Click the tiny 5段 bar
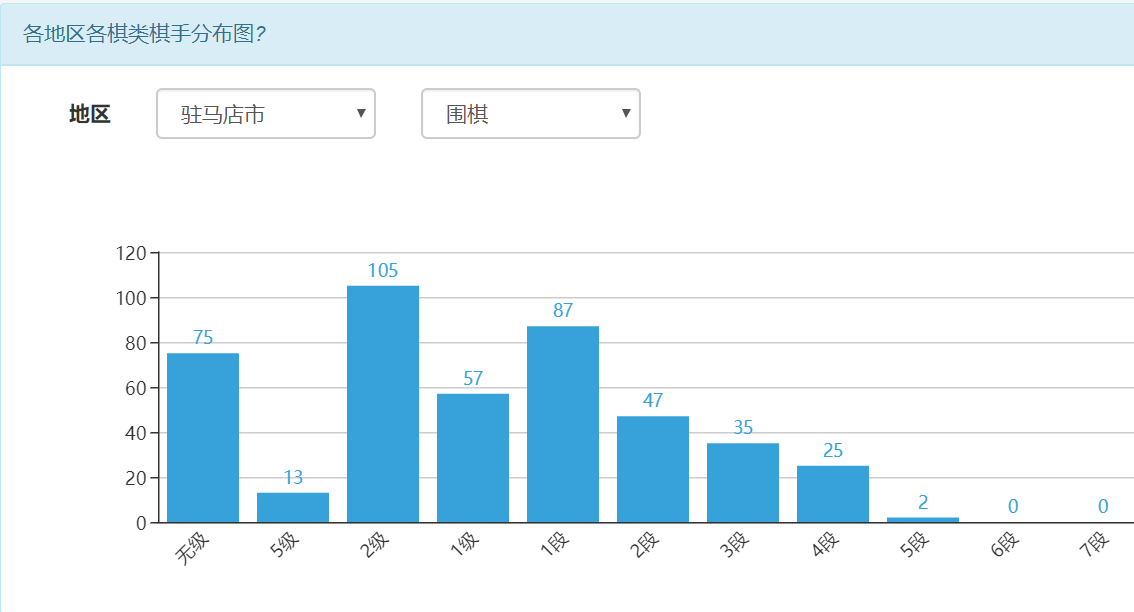Viewport: 1134px width, 612px height. point(923,520)
